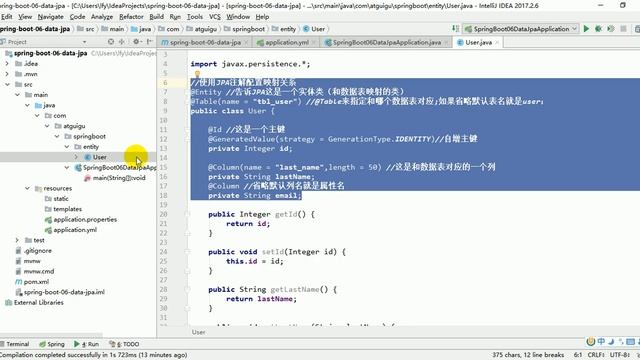Expand the .mvn folder
640x360 pixels.
pos(7,74)
